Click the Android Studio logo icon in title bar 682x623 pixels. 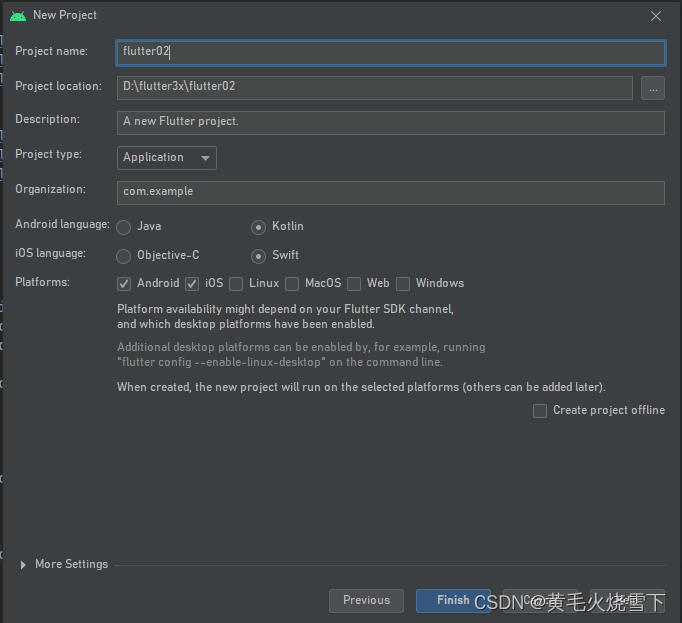pyautogui.click(x=18, y=16)
